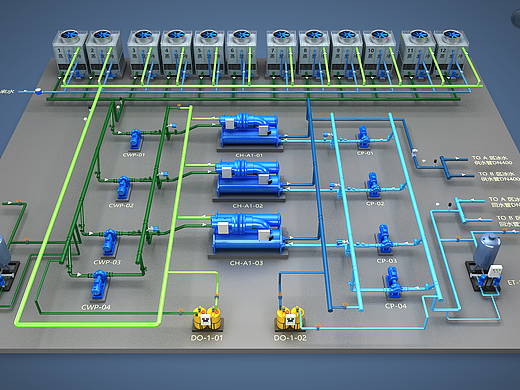This screenshot has height=390, width=520.
Task: Select cooling tower number 8
Action: coord(314,53)
